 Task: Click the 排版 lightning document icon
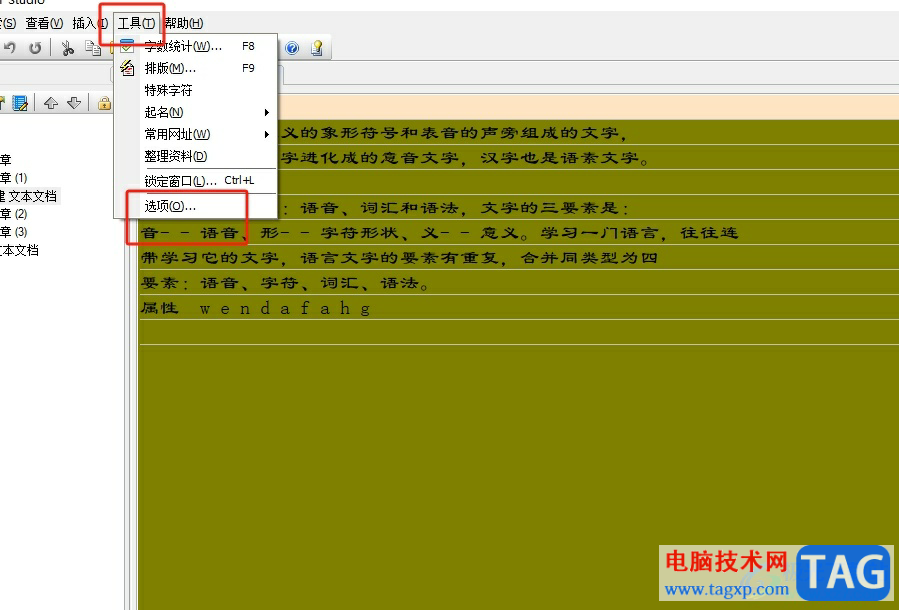(x=127, y=68)
